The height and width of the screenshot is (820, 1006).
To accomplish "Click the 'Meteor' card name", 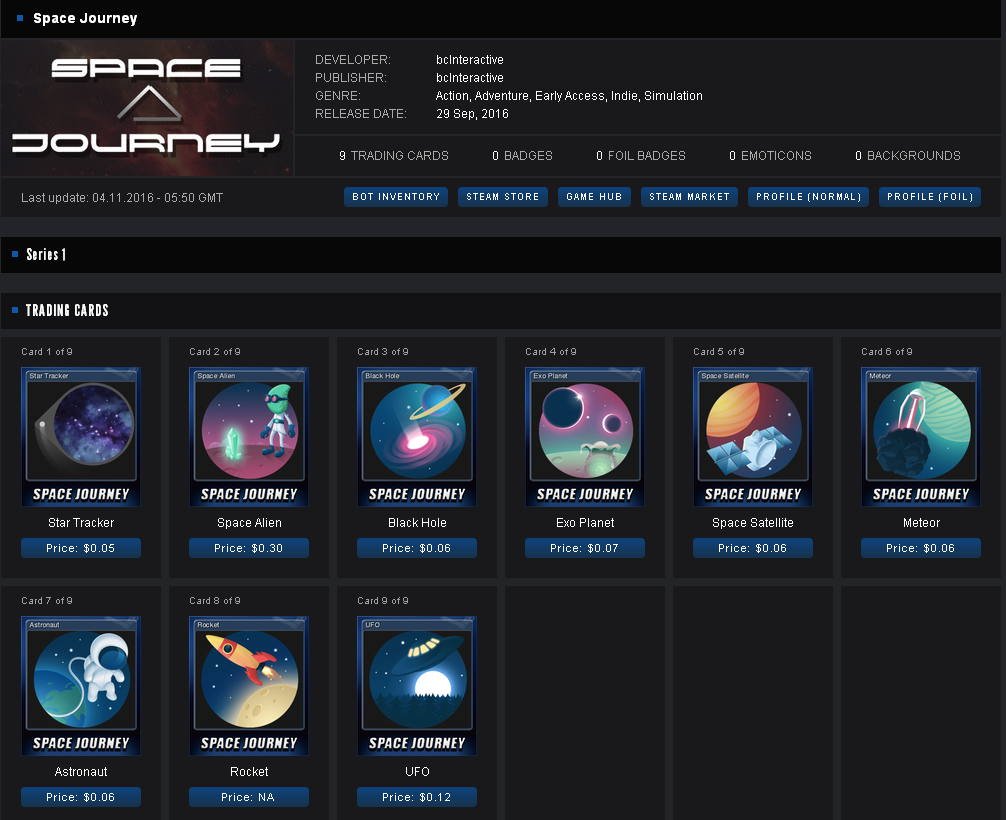I will click(x=921, y=523).
